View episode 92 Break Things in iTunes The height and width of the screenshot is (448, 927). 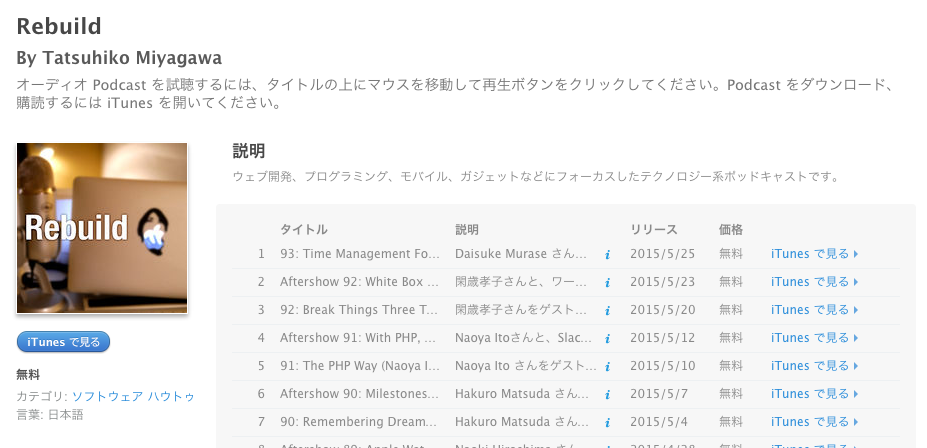(814, 310)
